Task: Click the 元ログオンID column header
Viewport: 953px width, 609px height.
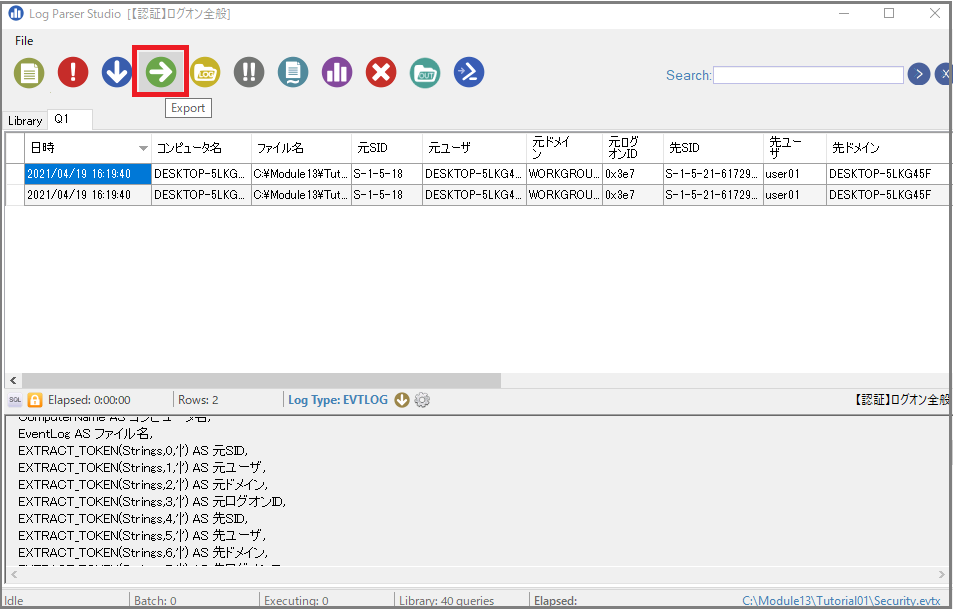Action: coord(633,148)
